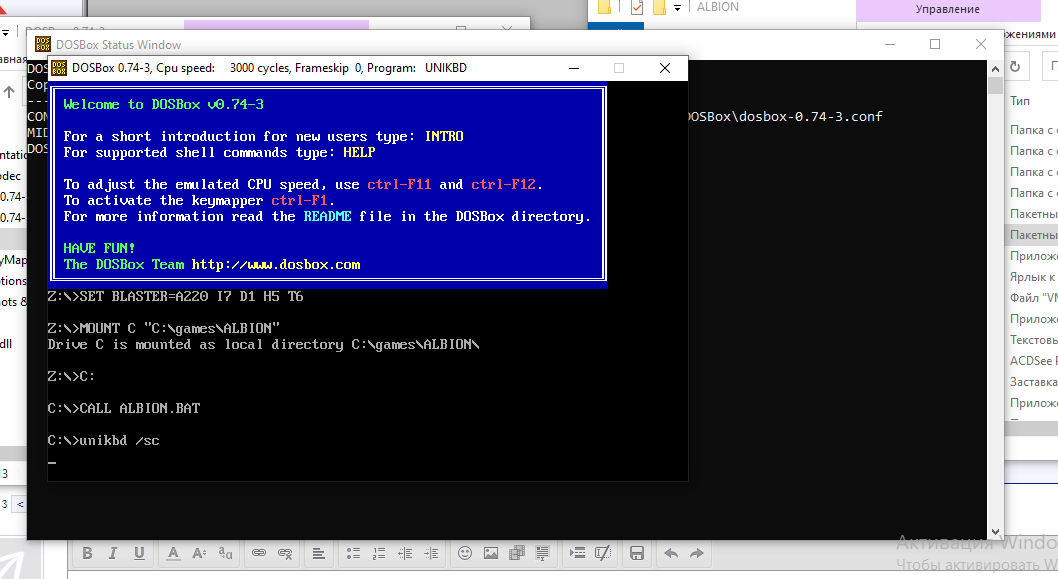Insert media using the film icon

tap(517, 553)
